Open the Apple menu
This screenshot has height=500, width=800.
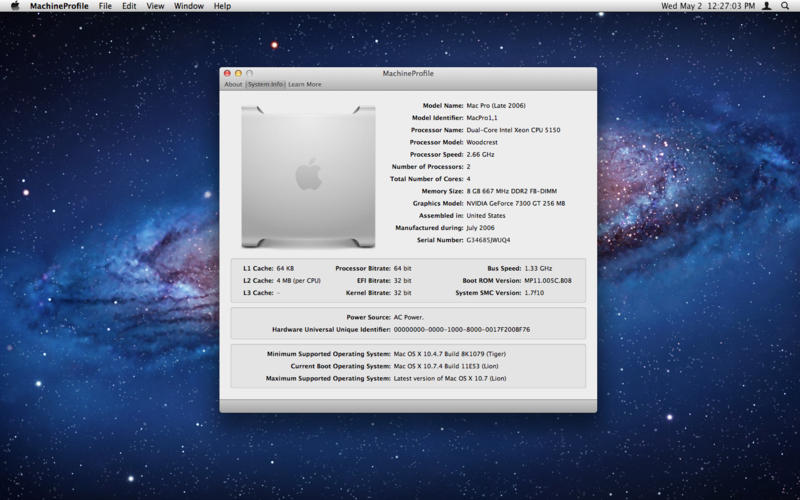(15, 6)
